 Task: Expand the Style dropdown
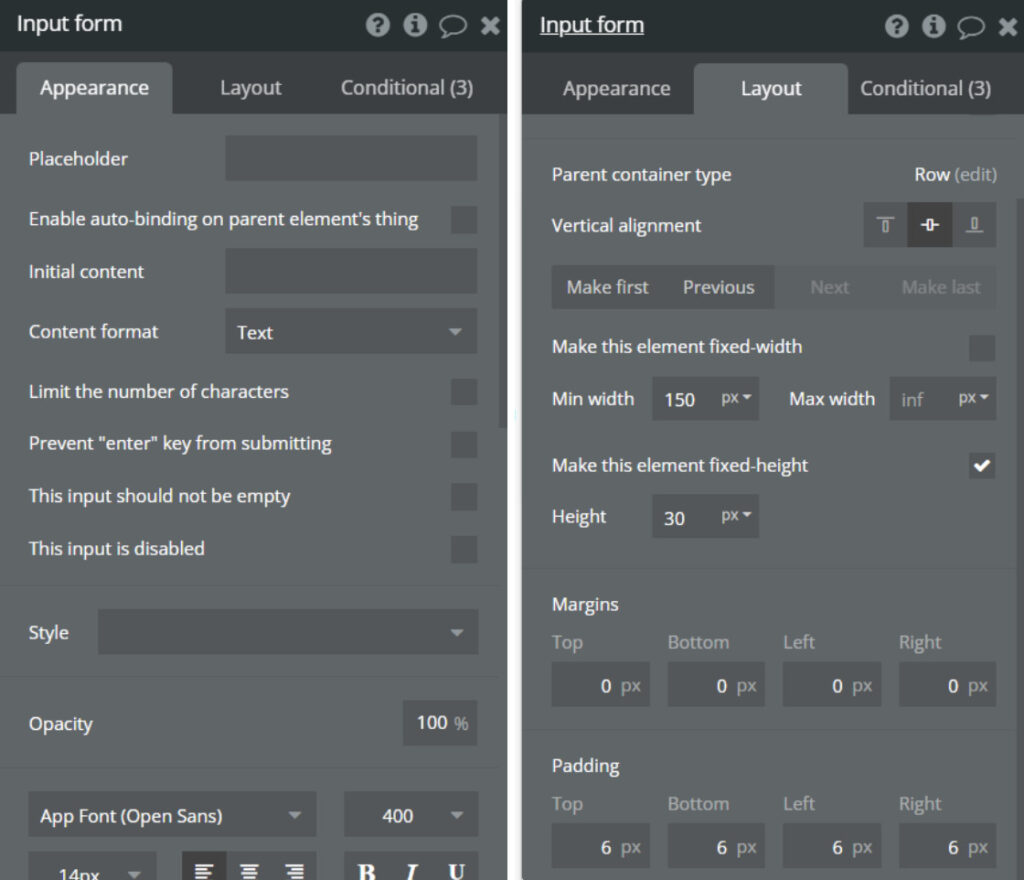[x=287, y=633]
